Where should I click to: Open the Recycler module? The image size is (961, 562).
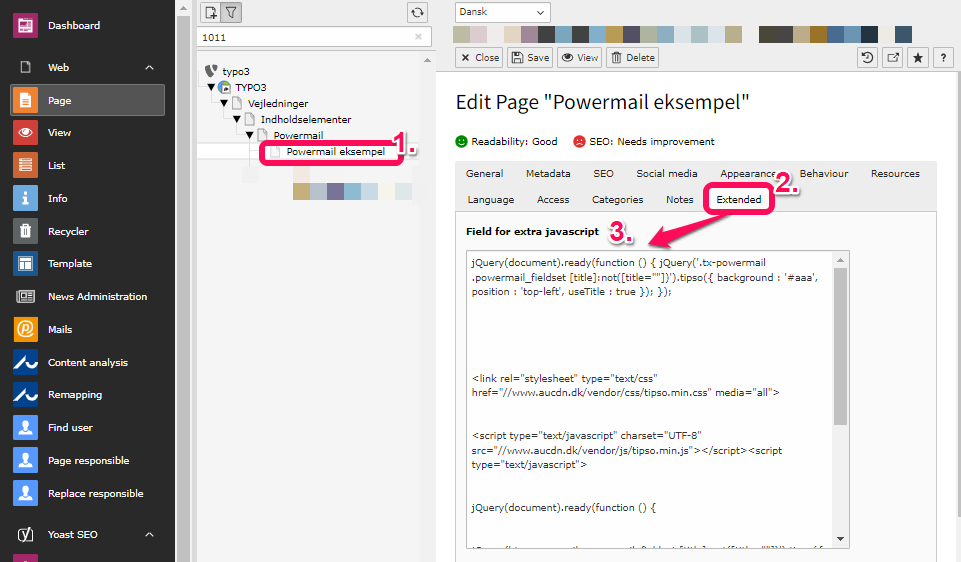click(x=67, y=231)
